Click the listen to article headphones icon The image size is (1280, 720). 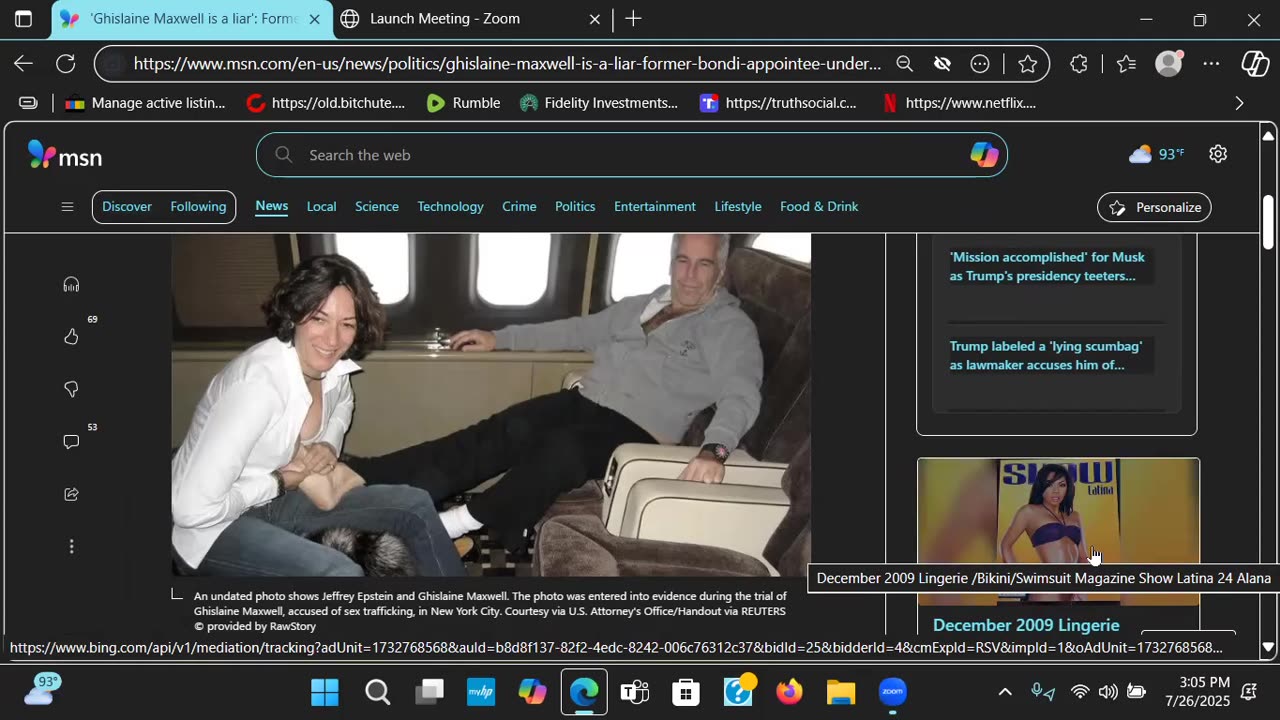coord(71,285)
